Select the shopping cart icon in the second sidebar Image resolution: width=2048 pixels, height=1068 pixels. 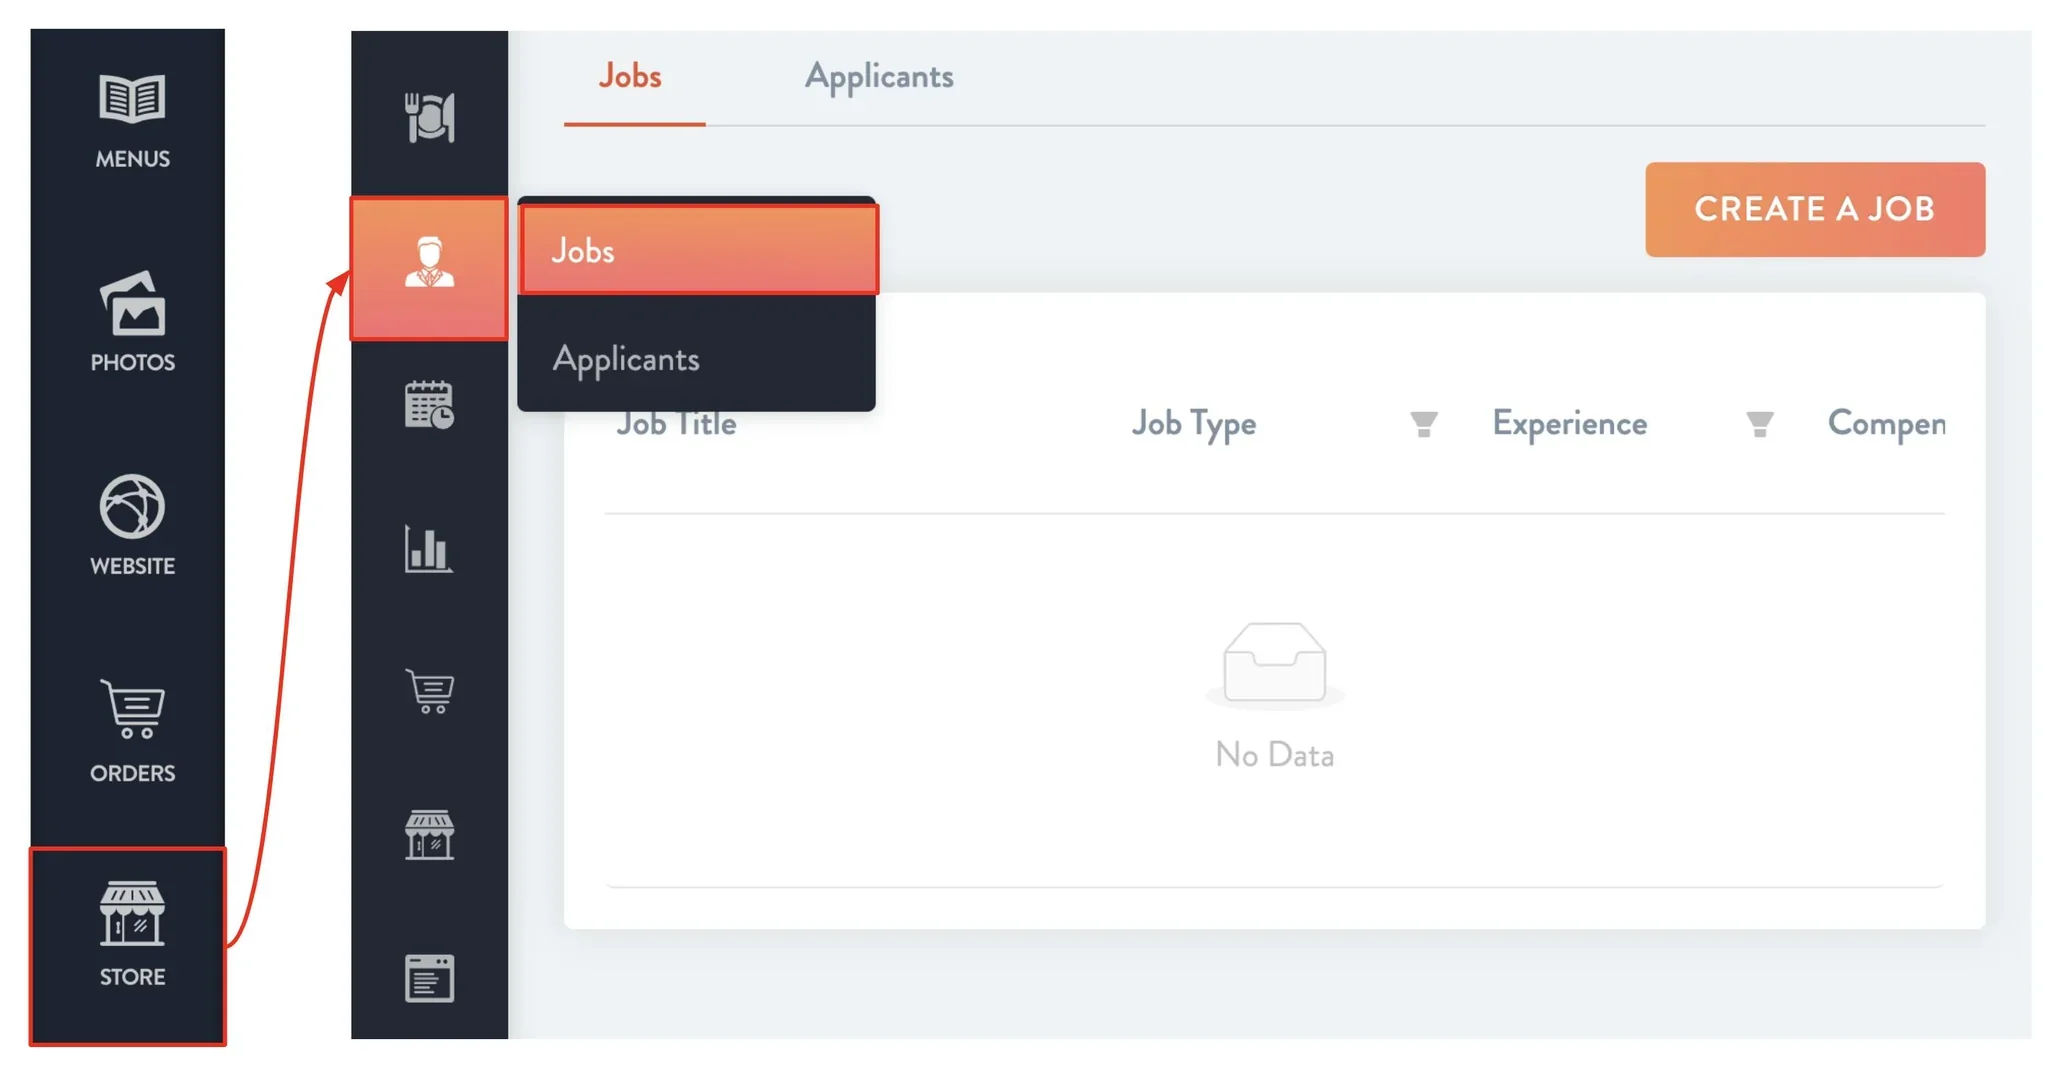tap(430, 691)
